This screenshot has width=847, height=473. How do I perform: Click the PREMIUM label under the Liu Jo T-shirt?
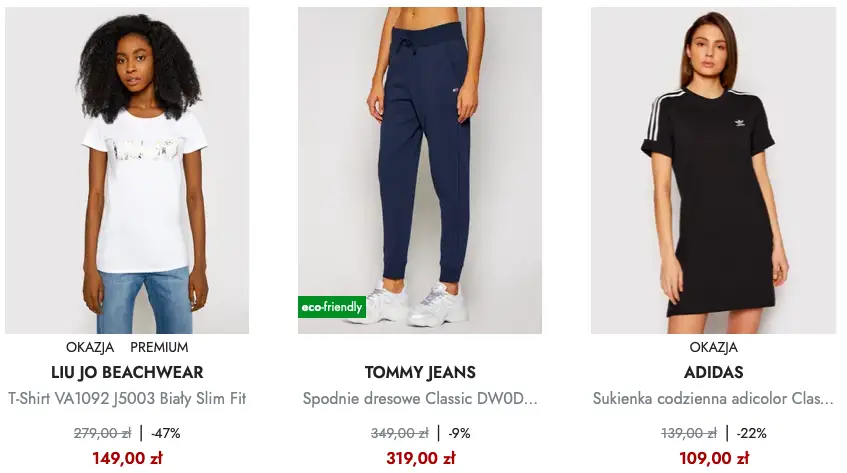click(159, 348)
